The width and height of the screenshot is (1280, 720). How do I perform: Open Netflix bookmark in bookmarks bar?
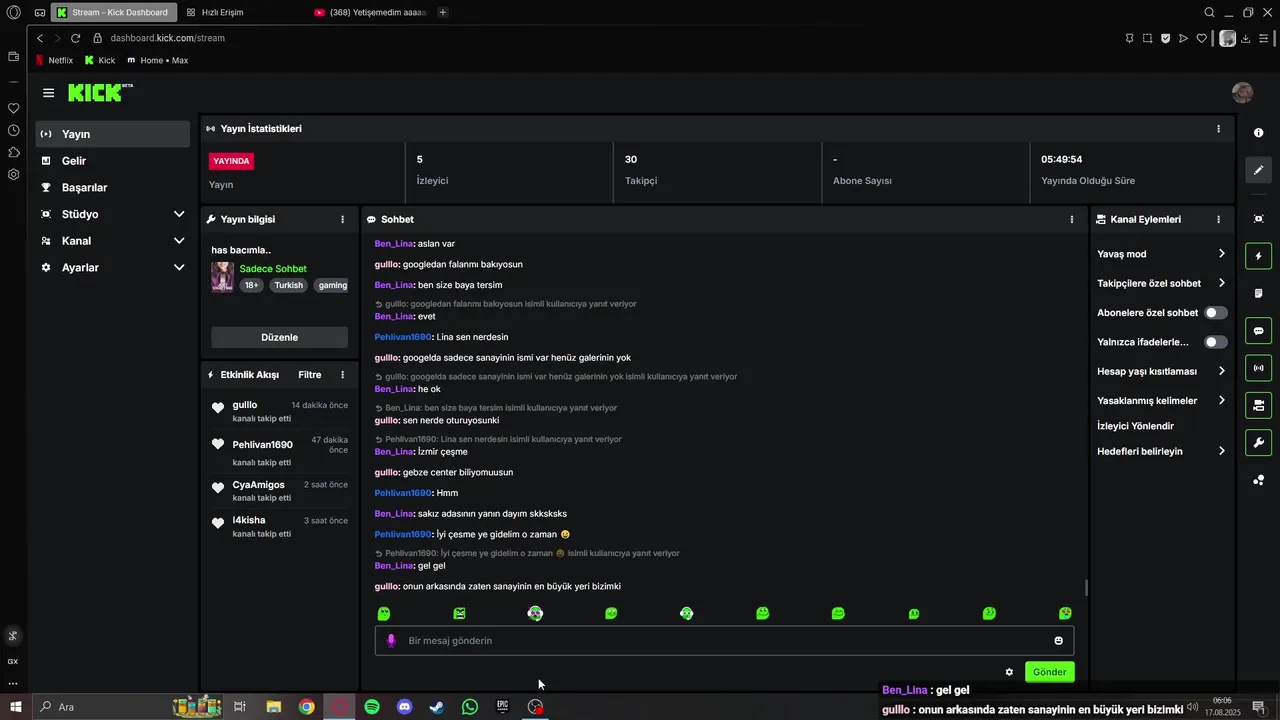point(54,60)
